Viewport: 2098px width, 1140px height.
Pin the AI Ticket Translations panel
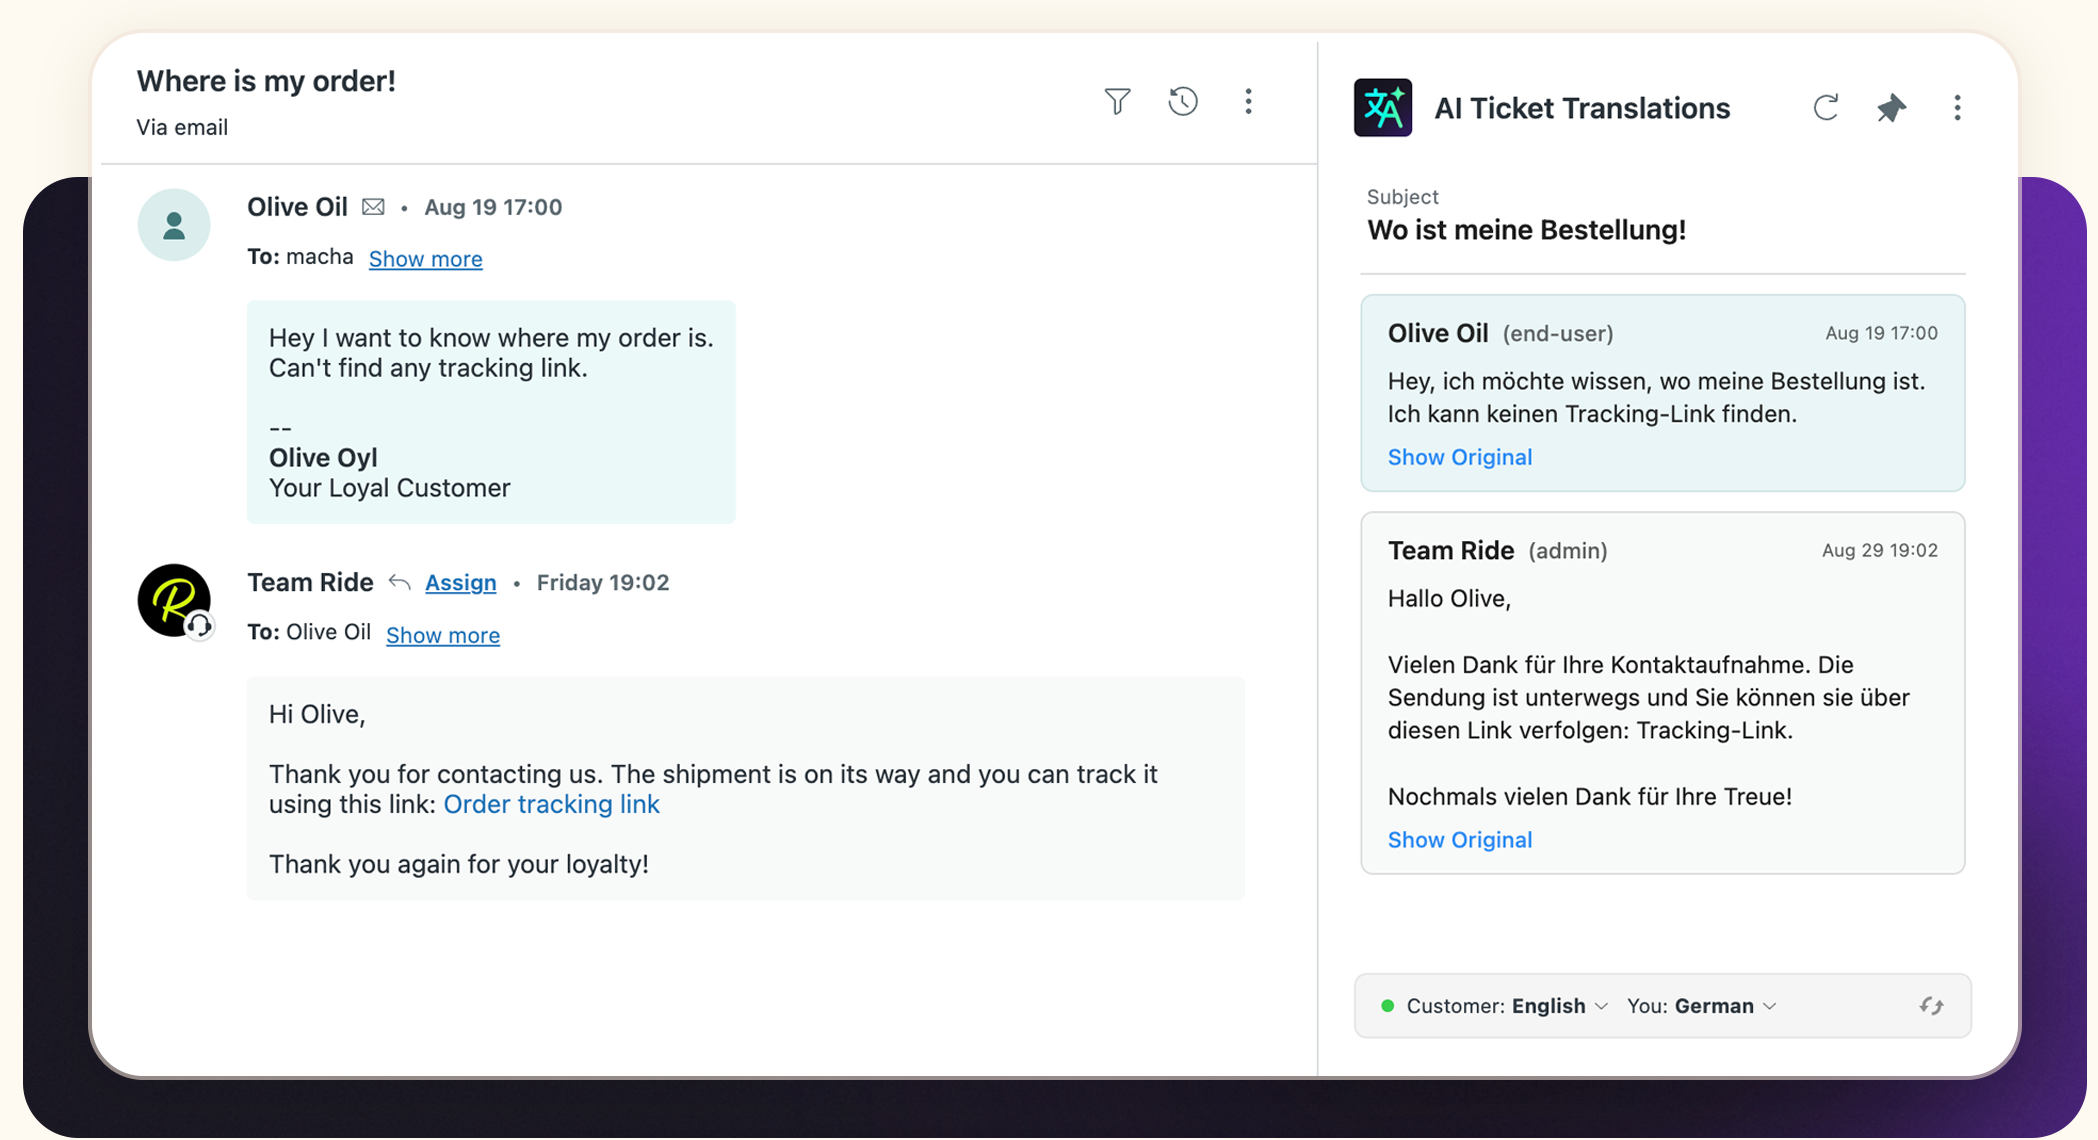point(1892,108)
